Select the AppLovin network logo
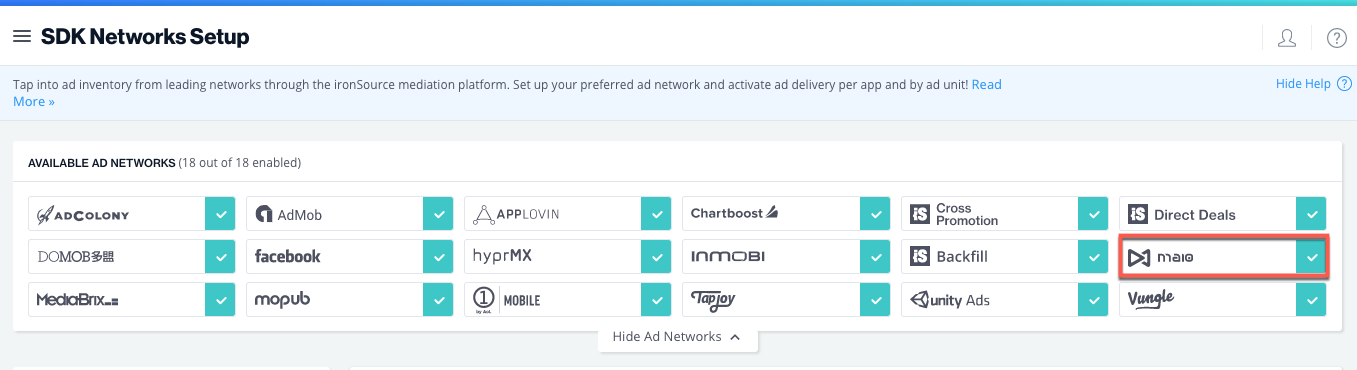The width and height of the screenshot is (1357, 370). pos(516,214)
